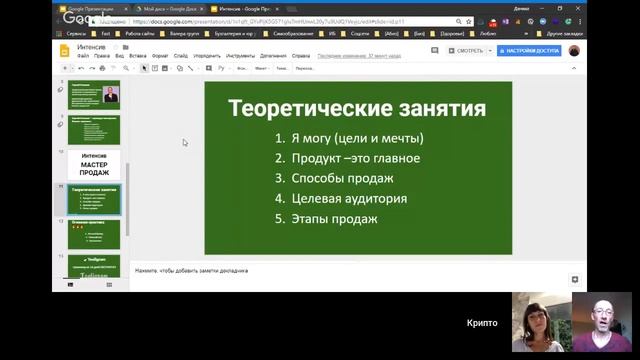Open the Вид menu
Screen dimensions: 640x360
coord(119,56)
